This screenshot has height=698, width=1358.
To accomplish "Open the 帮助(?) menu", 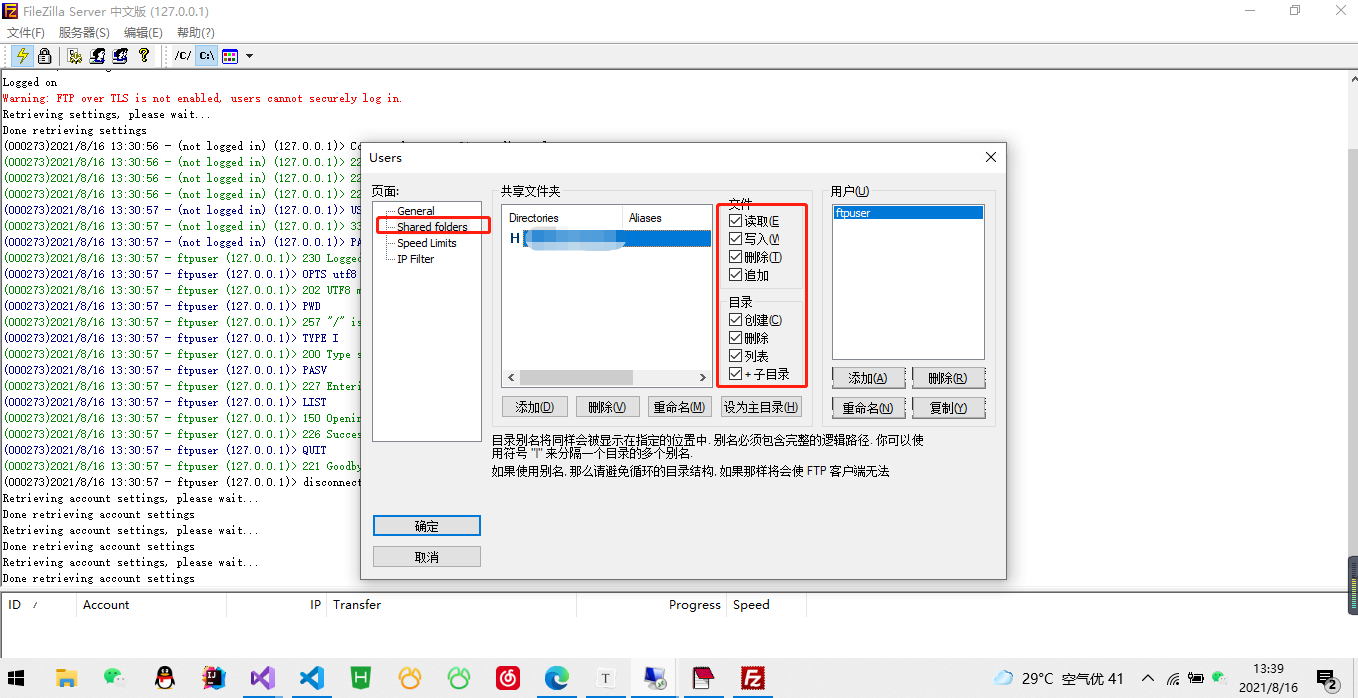I will coord(196,33).
